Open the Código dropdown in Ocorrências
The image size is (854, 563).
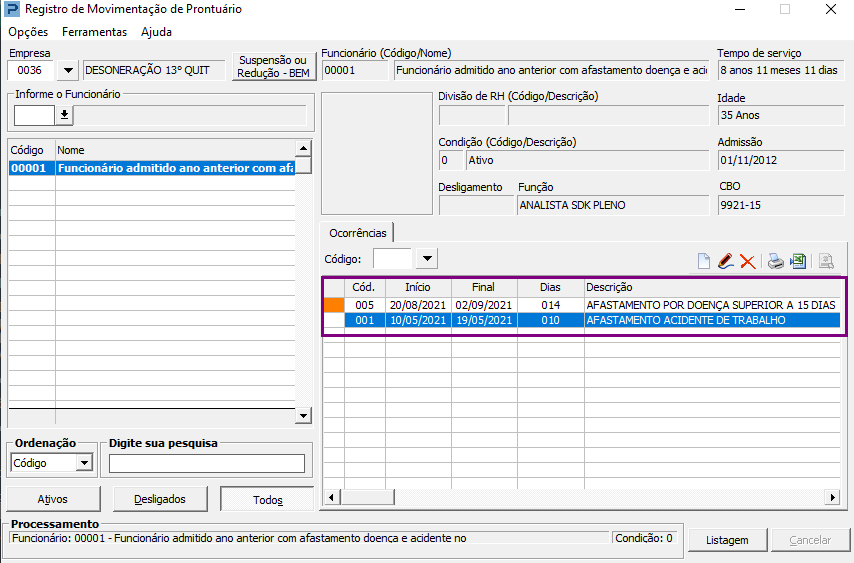click(428, 259)
